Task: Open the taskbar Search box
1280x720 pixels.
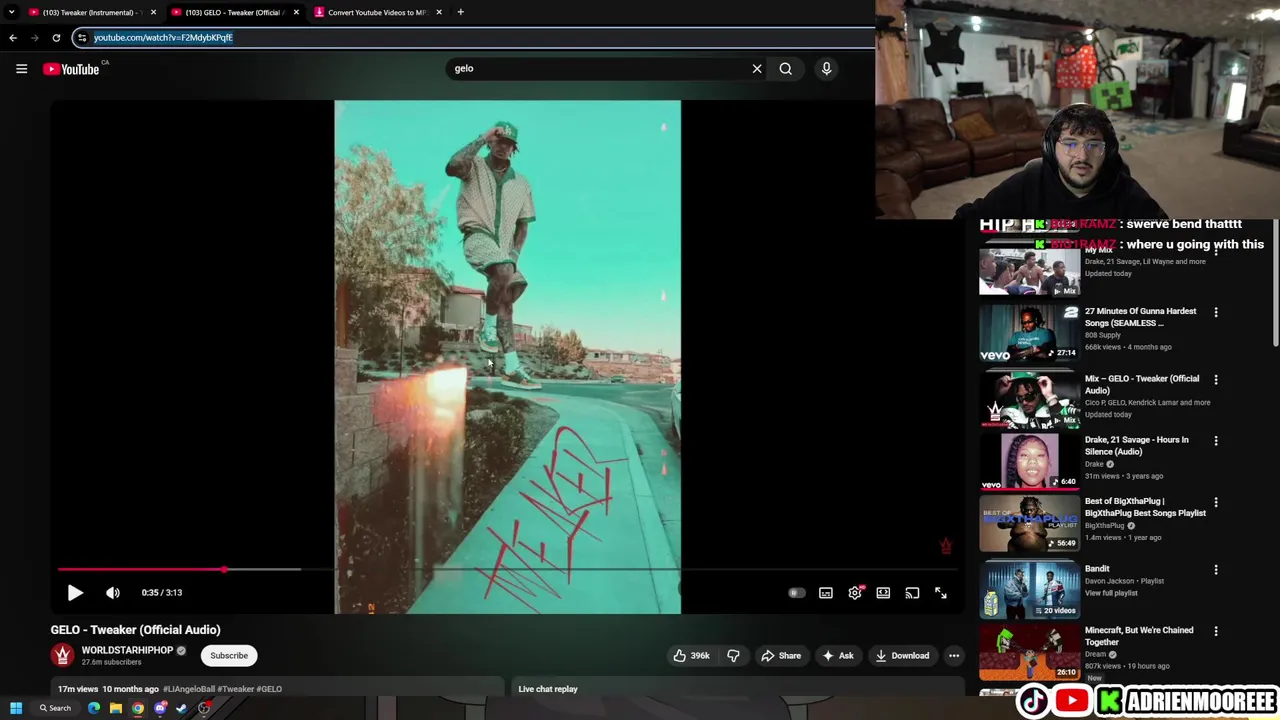Action: pos(55,708)
